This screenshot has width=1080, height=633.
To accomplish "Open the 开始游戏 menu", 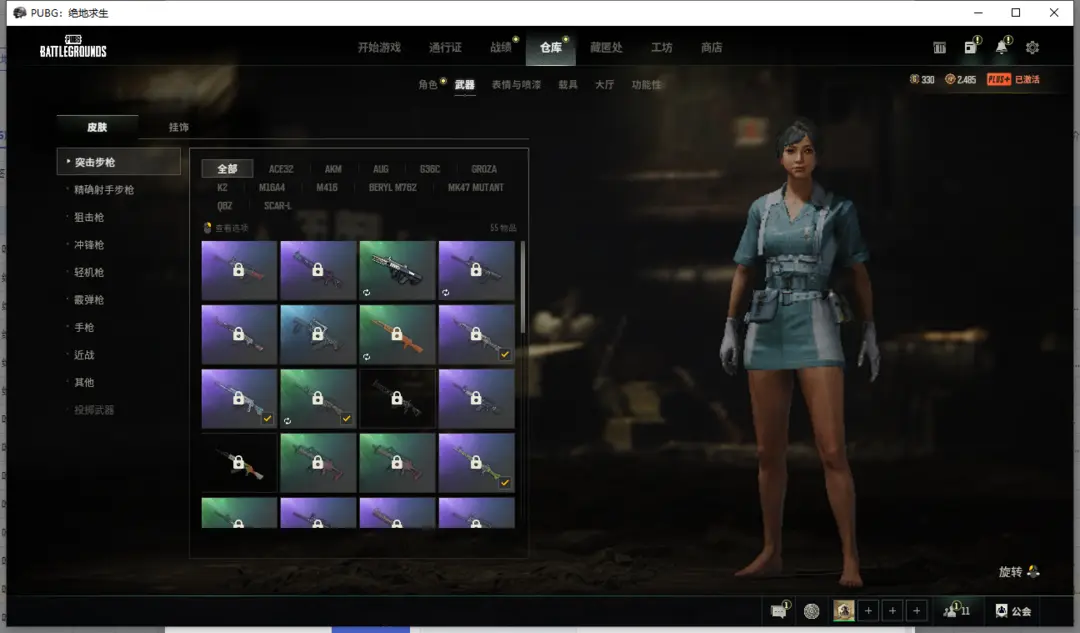I will 379,48.
